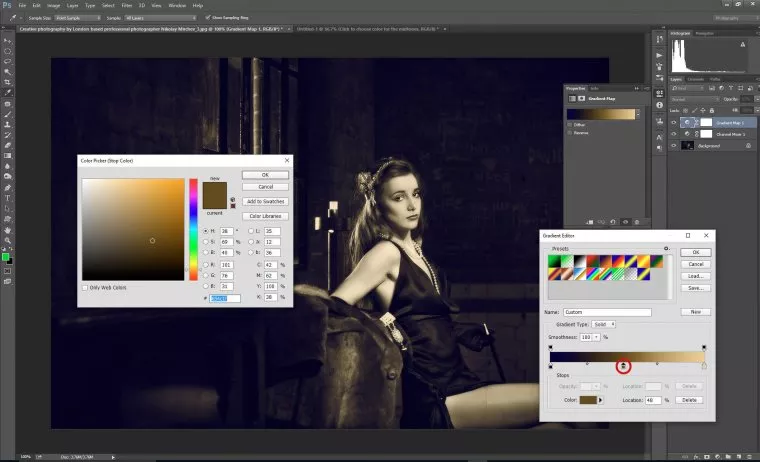This screenshot has width=760, height=462.
Task: Open the Smoothness value dropdown arrow
Action: tap(597, 337)
